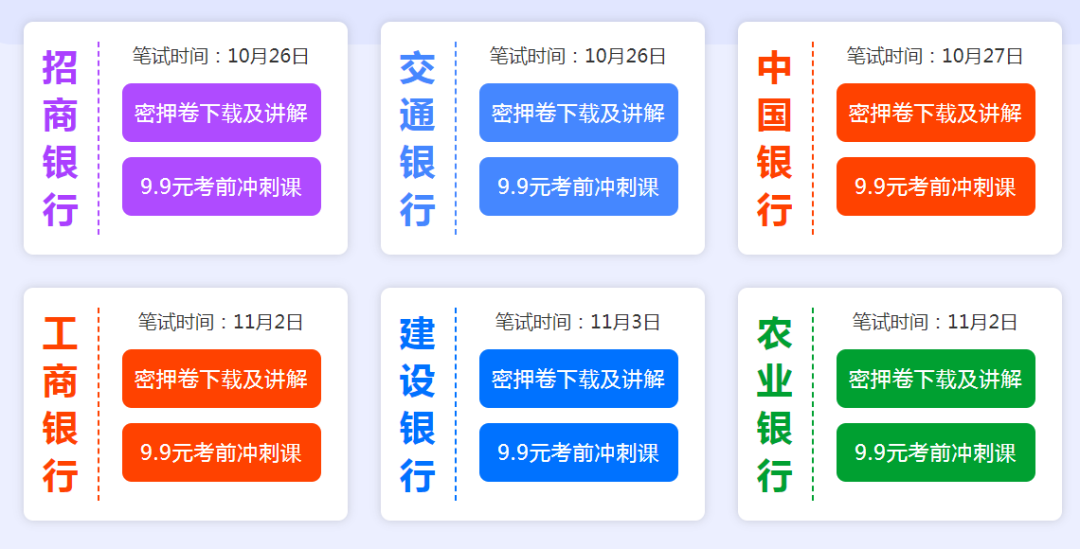Click the 工商银行 title text
The image size is (1080, 549).
click(x=61, y=404)
